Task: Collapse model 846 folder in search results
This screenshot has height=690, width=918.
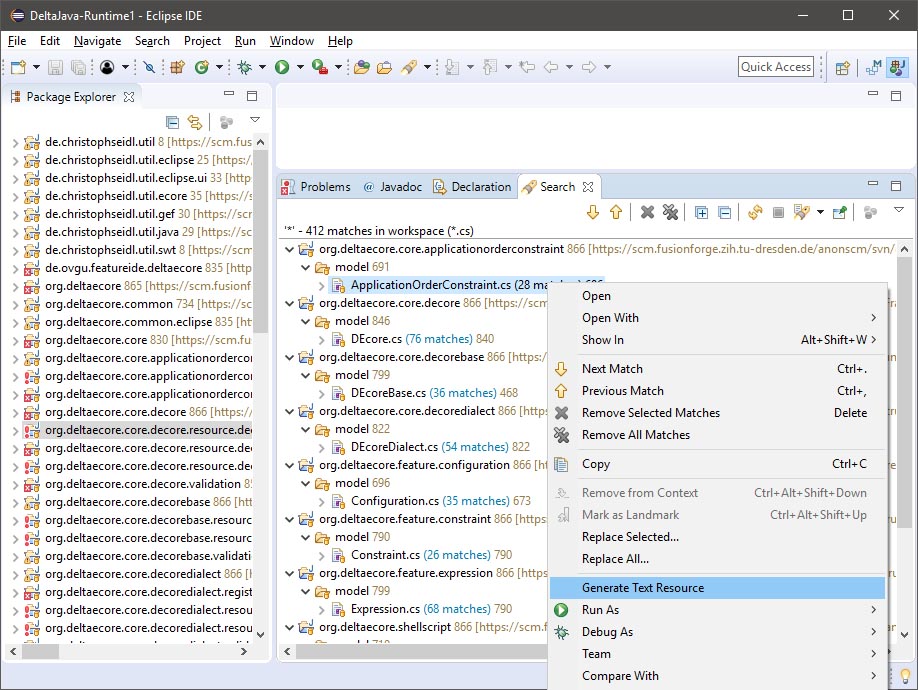Action: click(305, 321)
